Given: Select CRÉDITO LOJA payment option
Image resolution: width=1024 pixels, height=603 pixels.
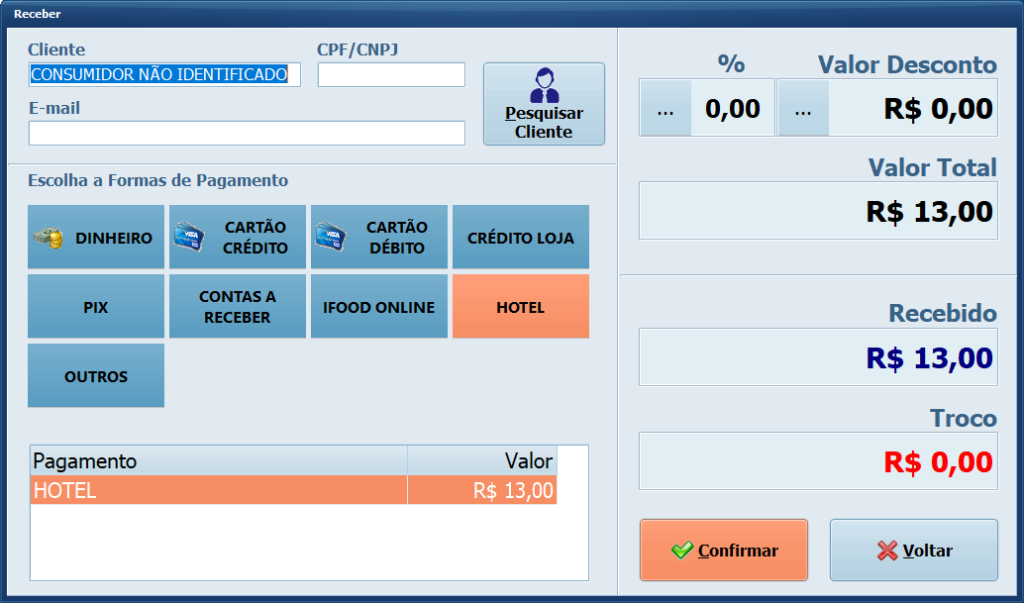Looking at the screenshot, I should (520, 237).
